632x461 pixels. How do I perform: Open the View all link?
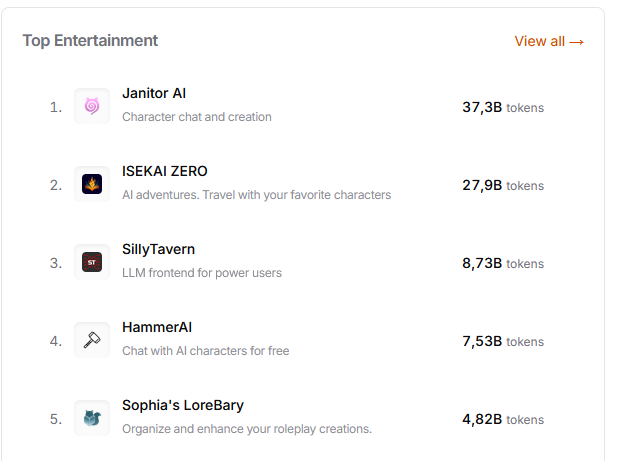click(549, 41)
